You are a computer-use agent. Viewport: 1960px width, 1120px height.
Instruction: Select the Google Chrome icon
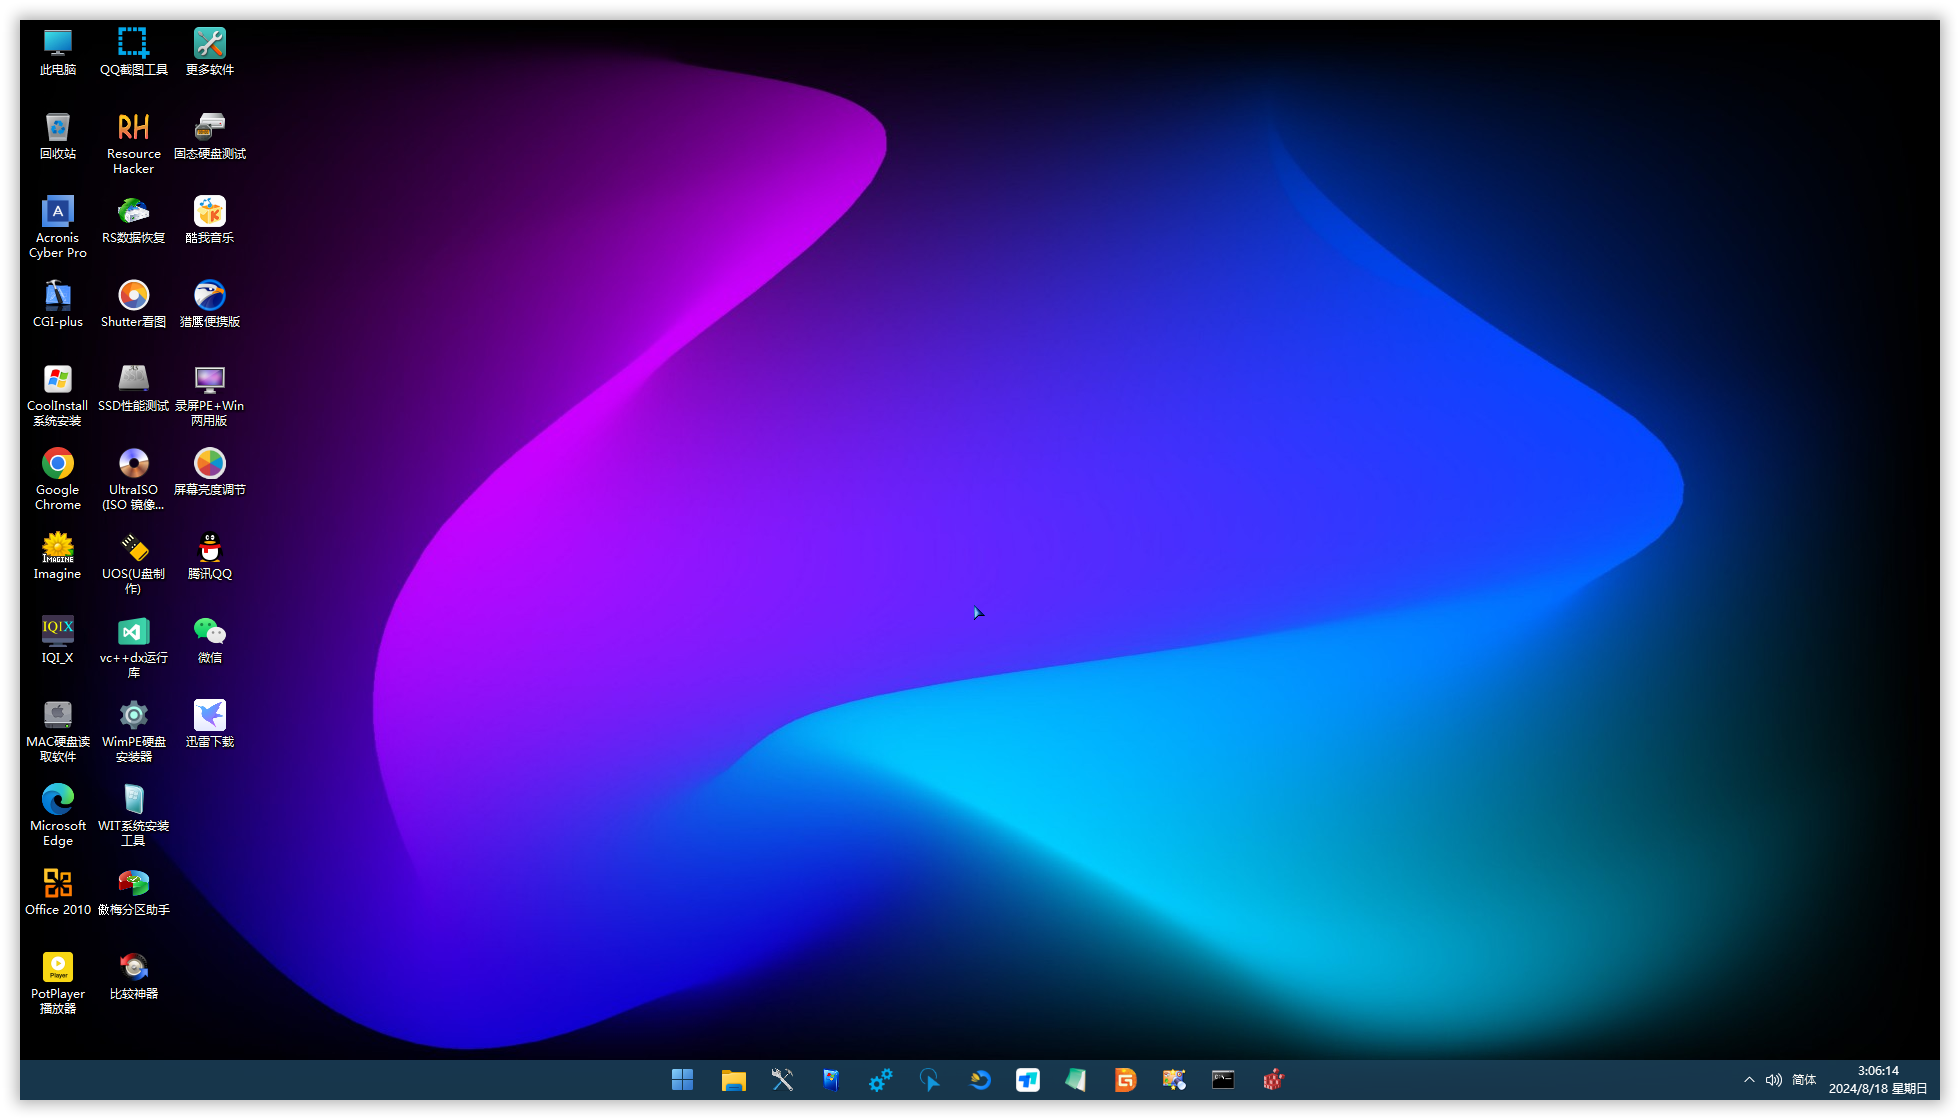(x=58, y=479)
